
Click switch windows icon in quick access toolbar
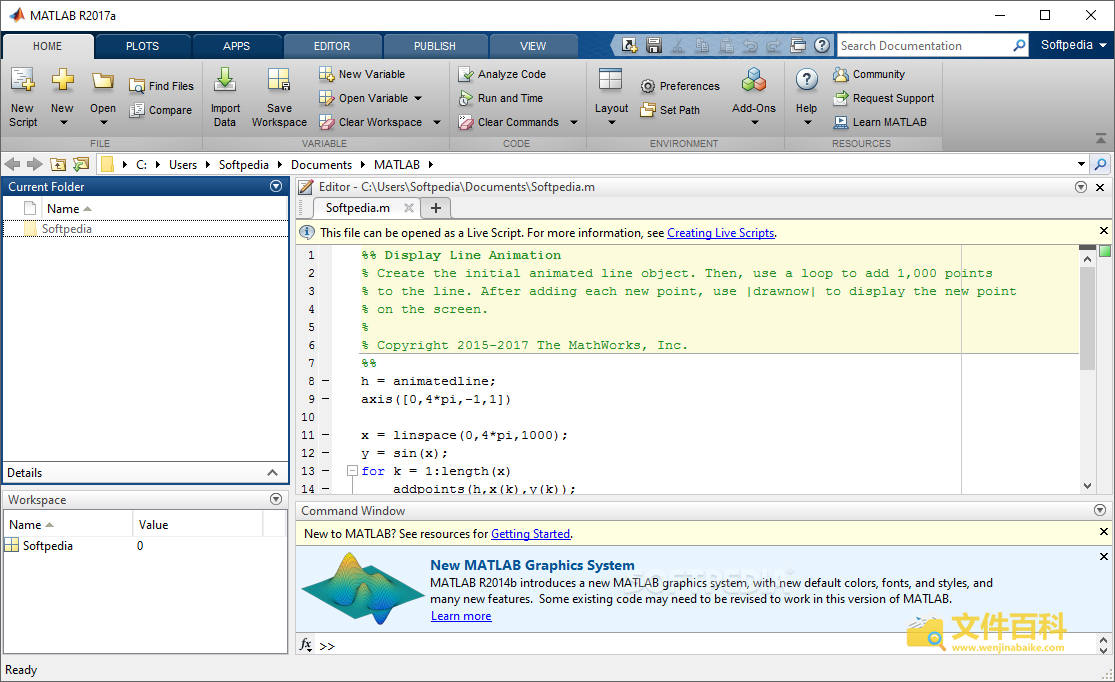pyautogui.click(x=798, y=46)
